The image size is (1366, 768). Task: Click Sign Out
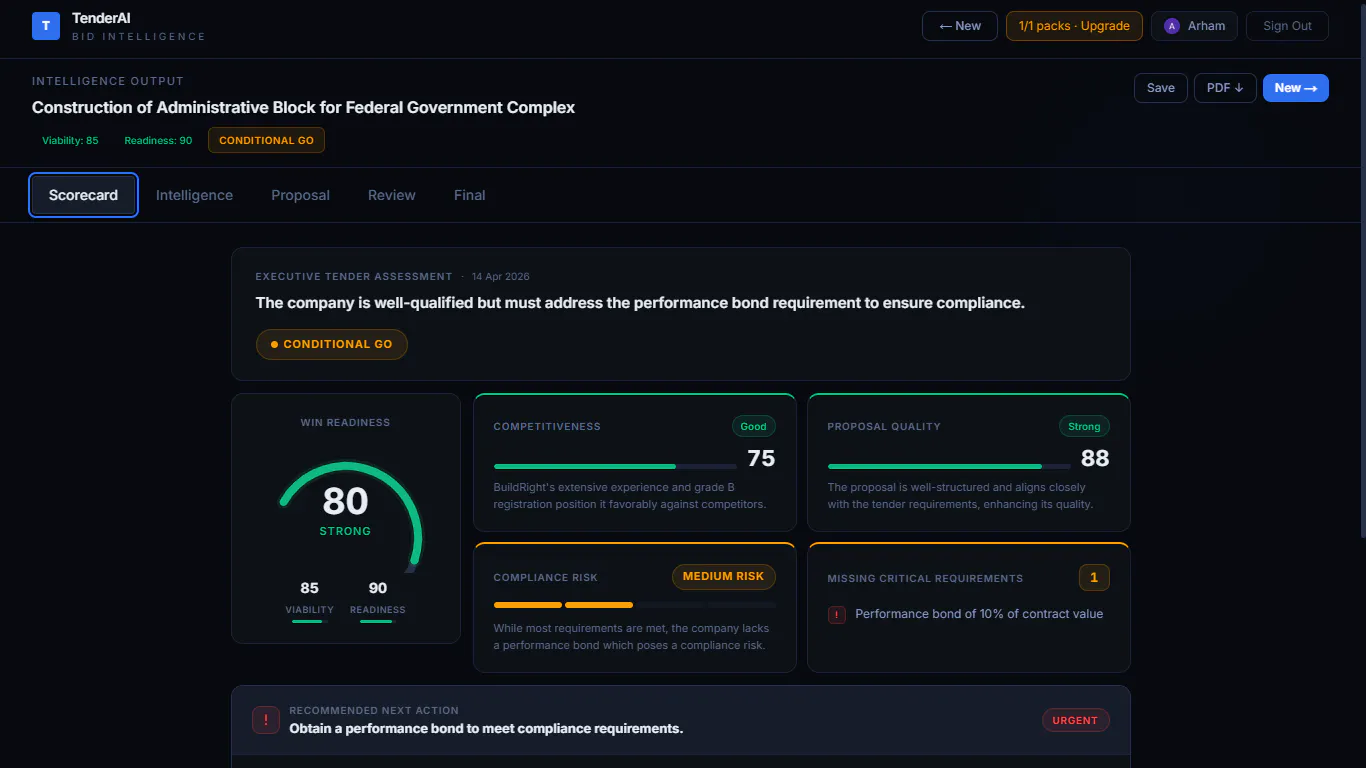1287,26
